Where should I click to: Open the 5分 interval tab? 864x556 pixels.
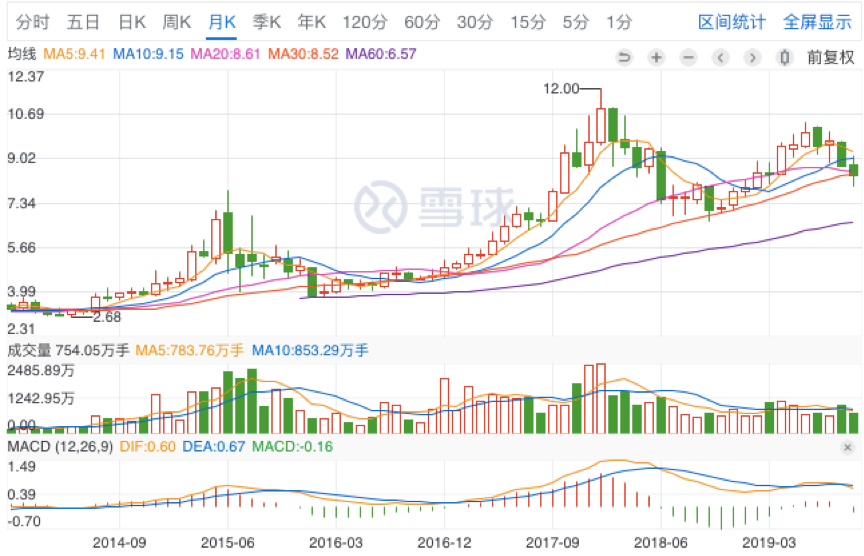coord(576,23)
